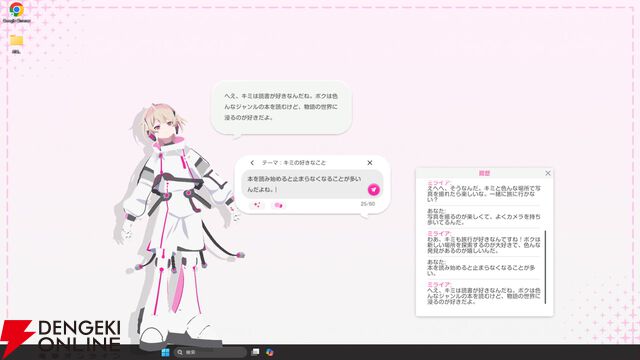
Task: Click the first ミライア reply about taking photos
Action: pyautogui.click(x=484, y=191)
